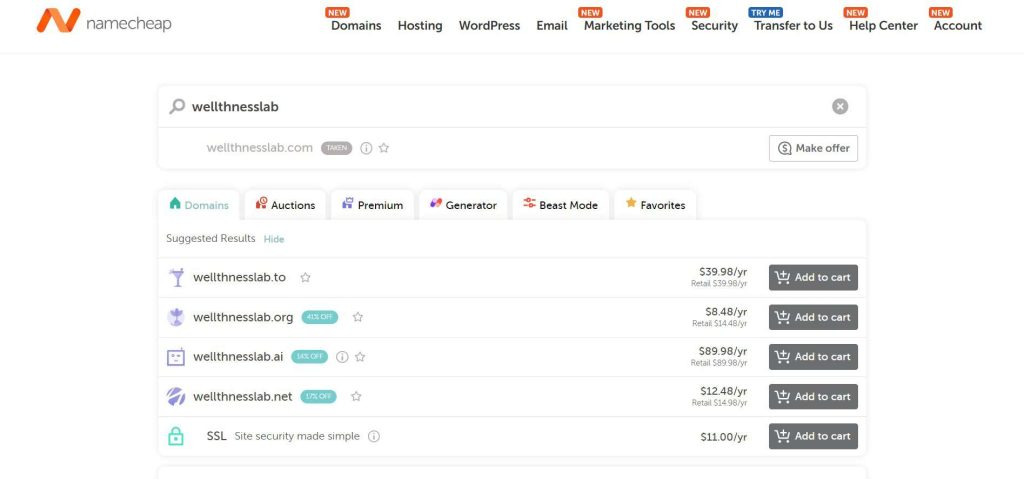Open the Domains nav menu

356,25
